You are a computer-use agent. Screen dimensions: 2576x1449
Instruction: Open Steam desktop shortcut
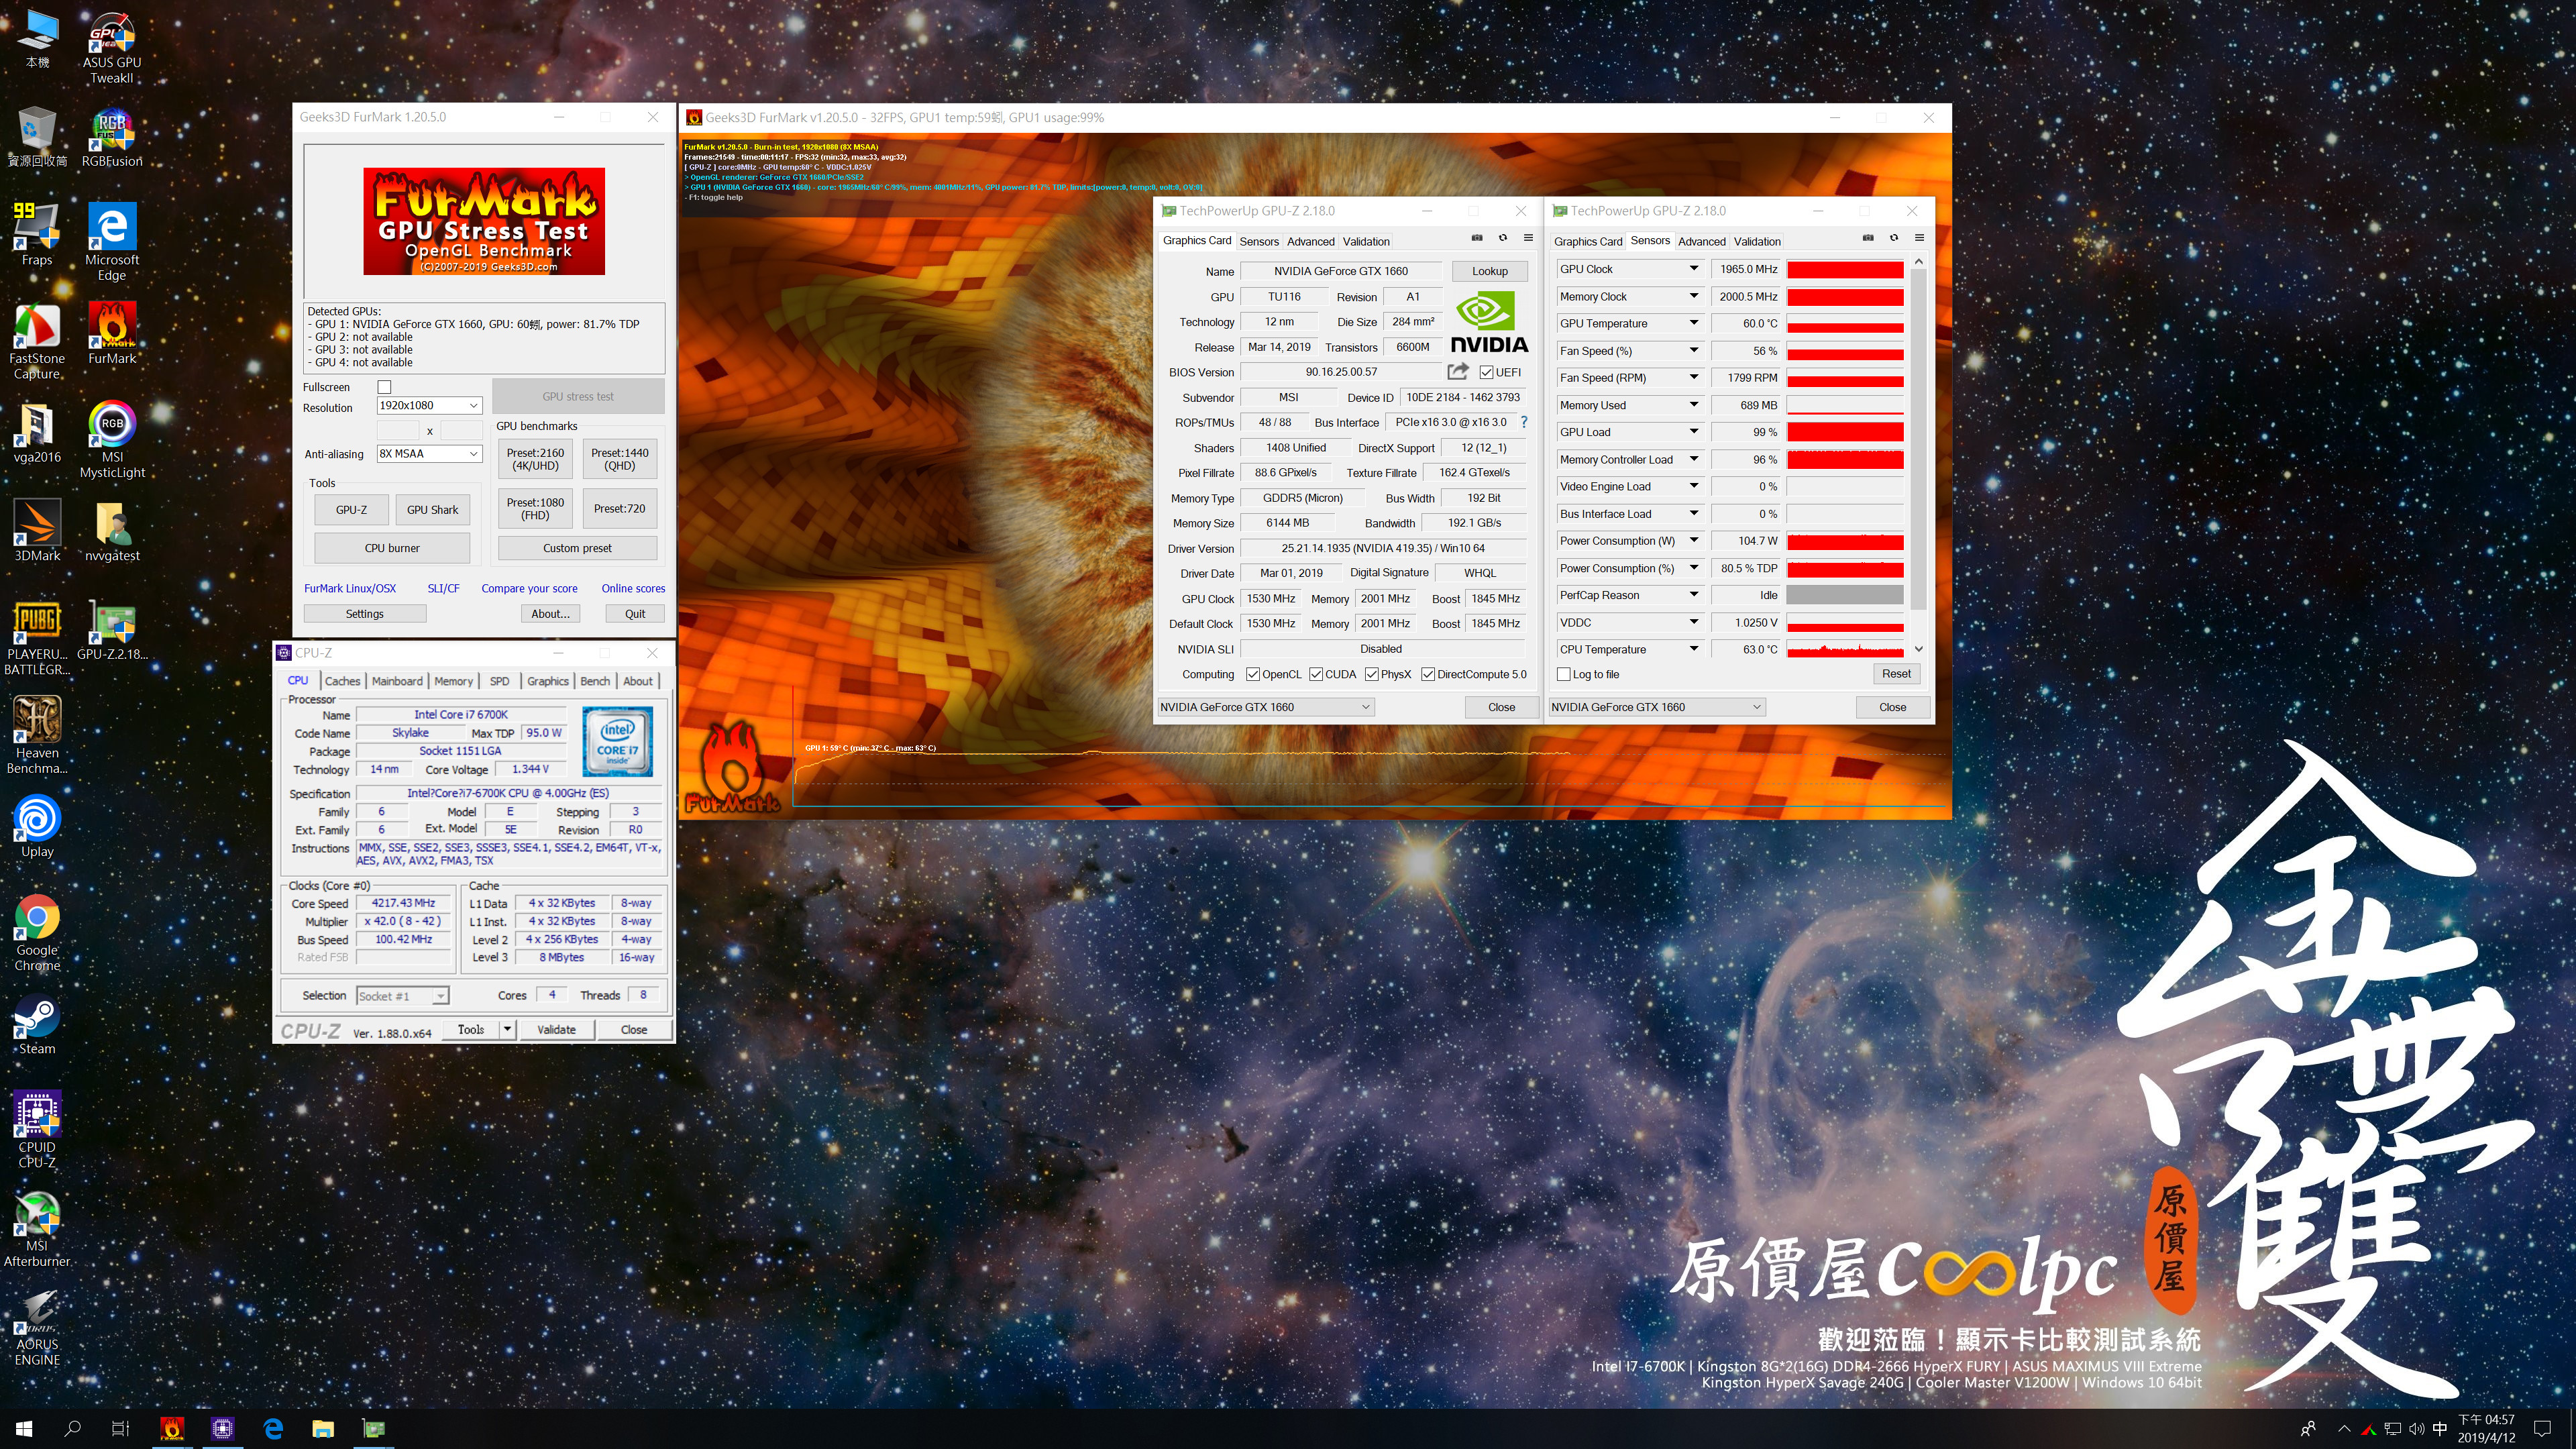point(37,1024)
